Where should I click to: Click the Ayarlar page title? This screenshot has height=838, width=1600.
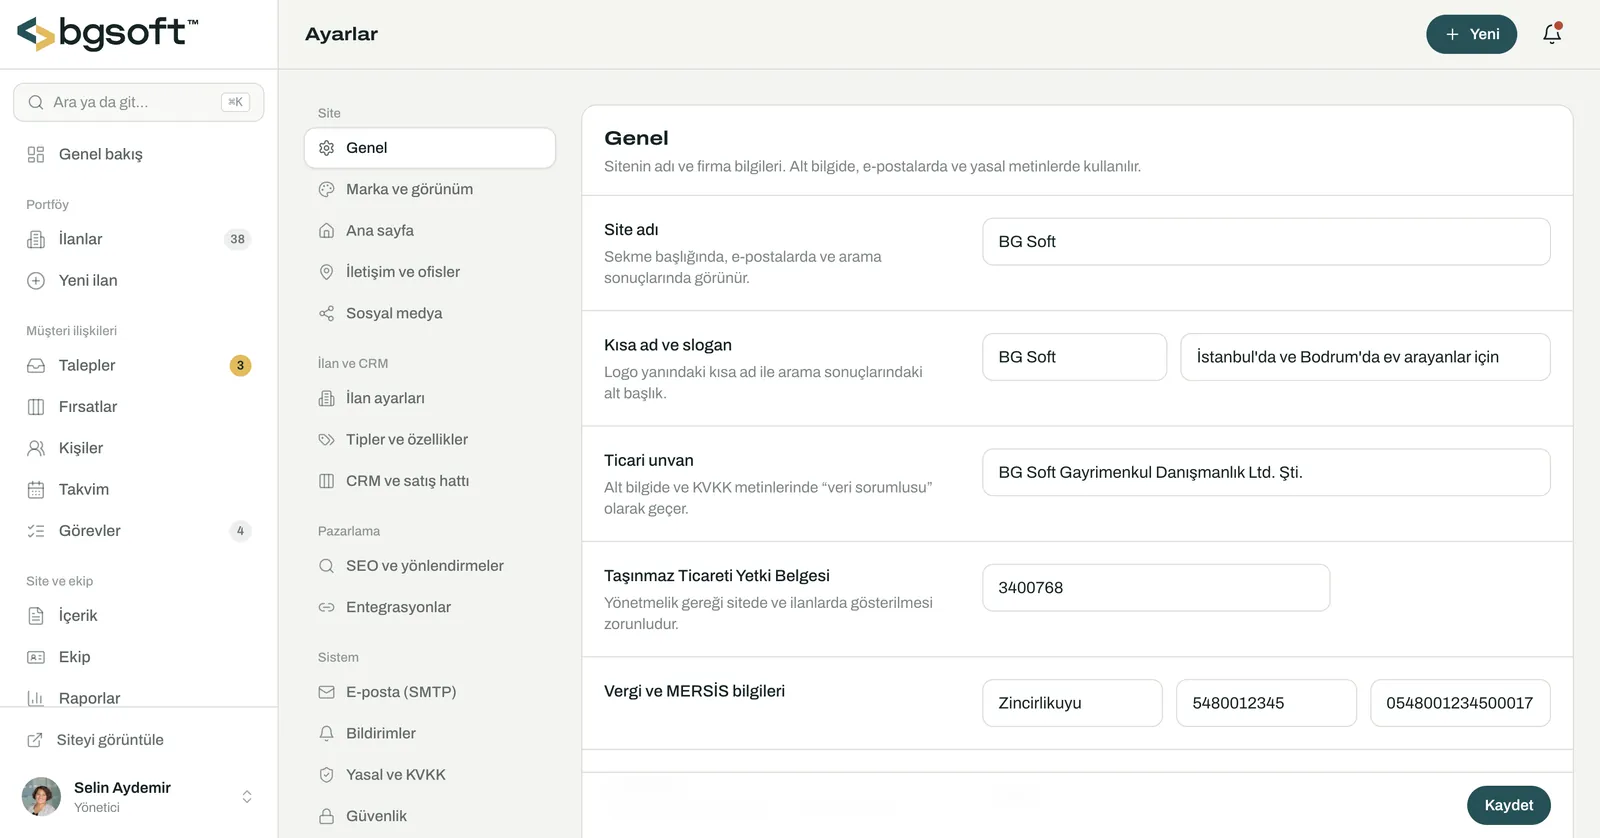341,34
